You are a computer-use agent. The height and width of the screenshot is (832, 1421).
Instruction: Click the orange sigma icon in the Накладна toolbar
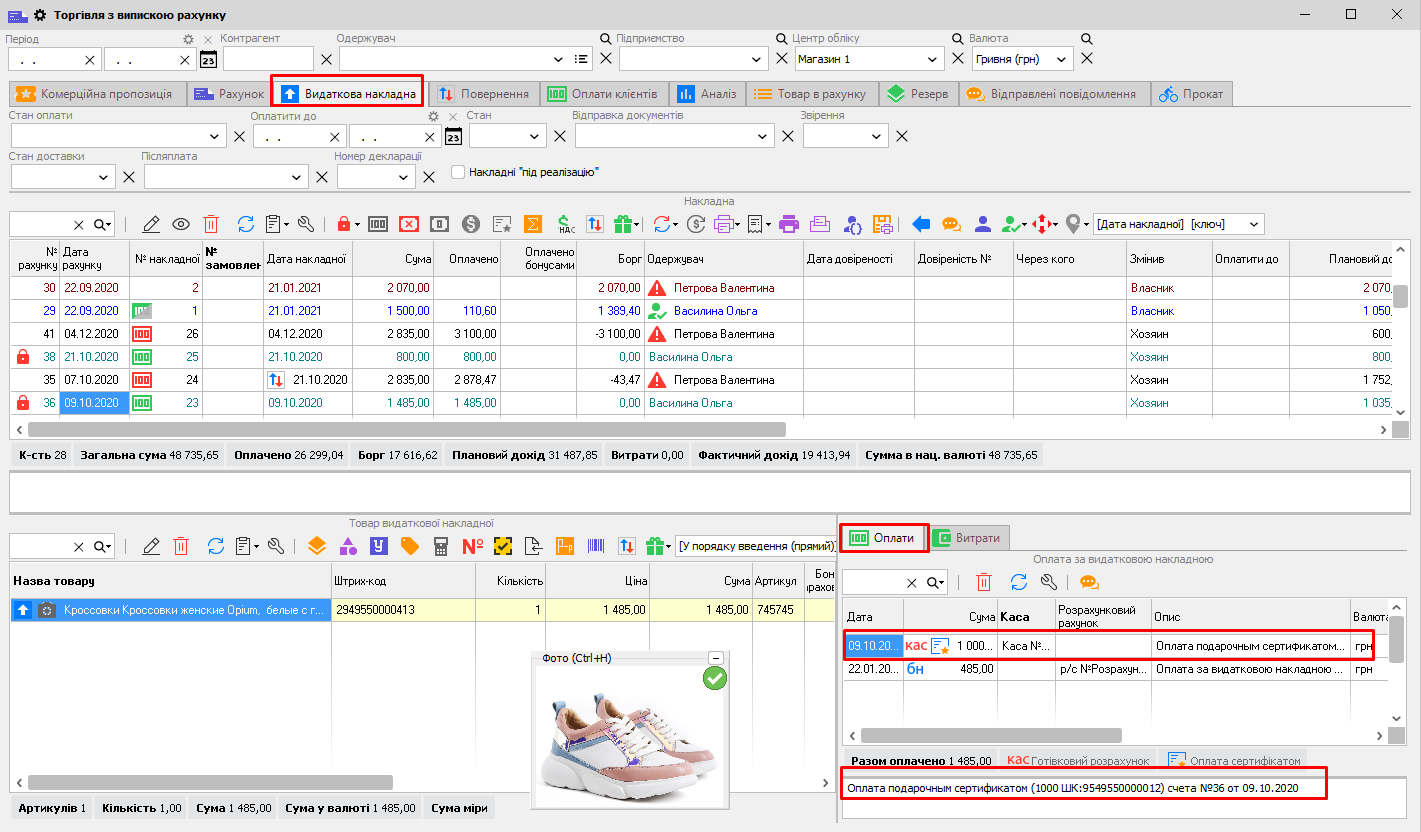533,224
